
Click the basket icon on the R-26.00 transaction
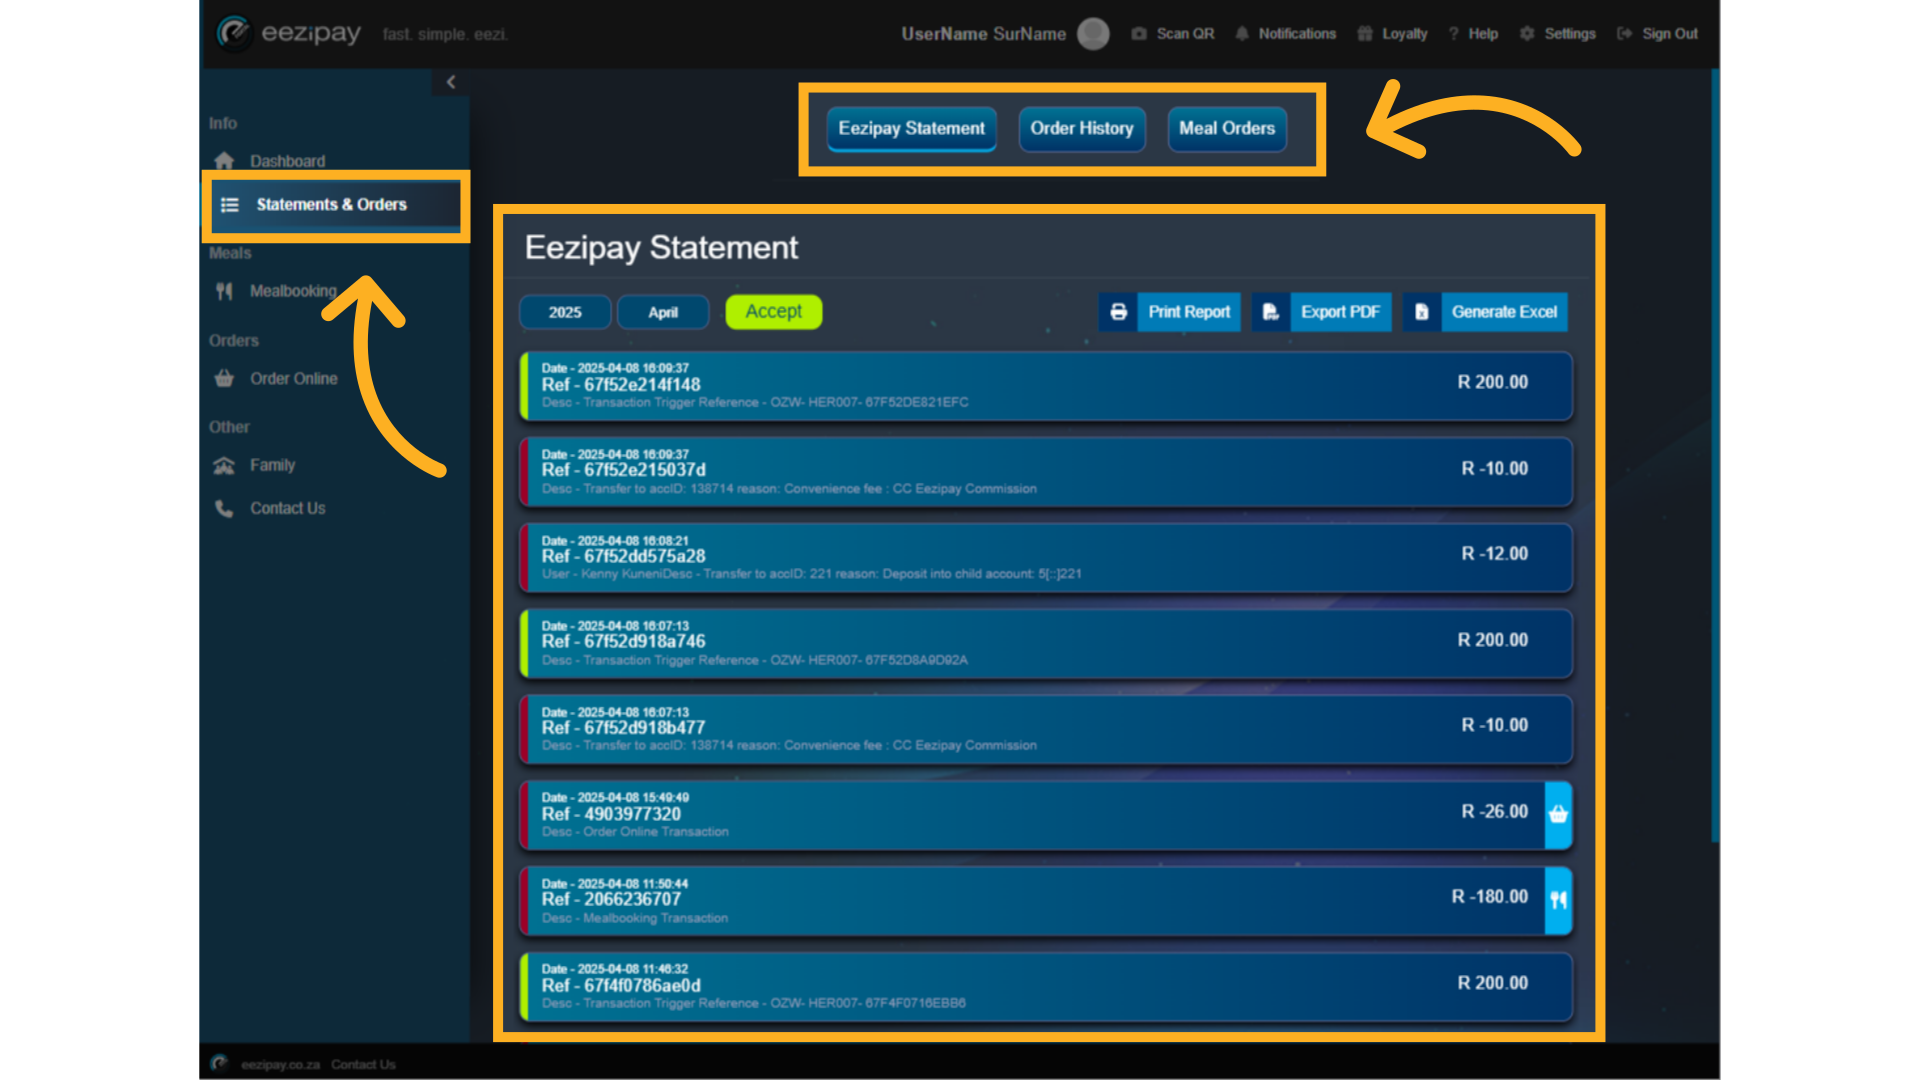tap(1558, 815)
